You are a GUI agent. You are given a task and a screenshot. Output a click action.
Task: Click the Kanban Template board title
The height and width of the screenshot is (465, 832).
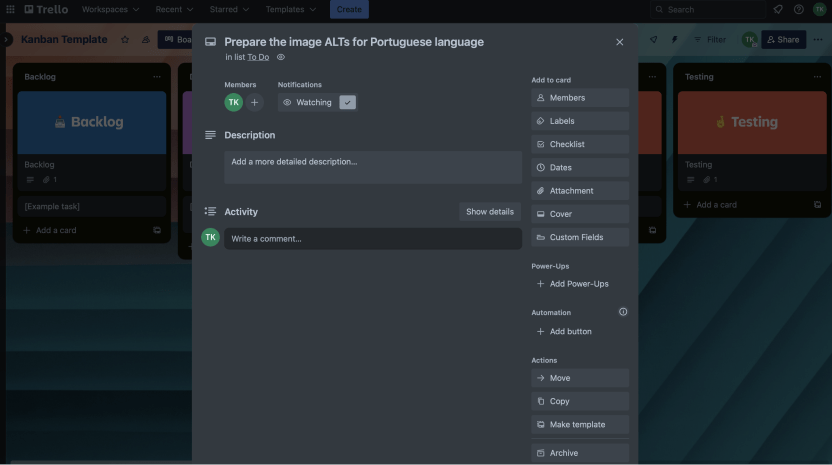click(x=64, y=39)
